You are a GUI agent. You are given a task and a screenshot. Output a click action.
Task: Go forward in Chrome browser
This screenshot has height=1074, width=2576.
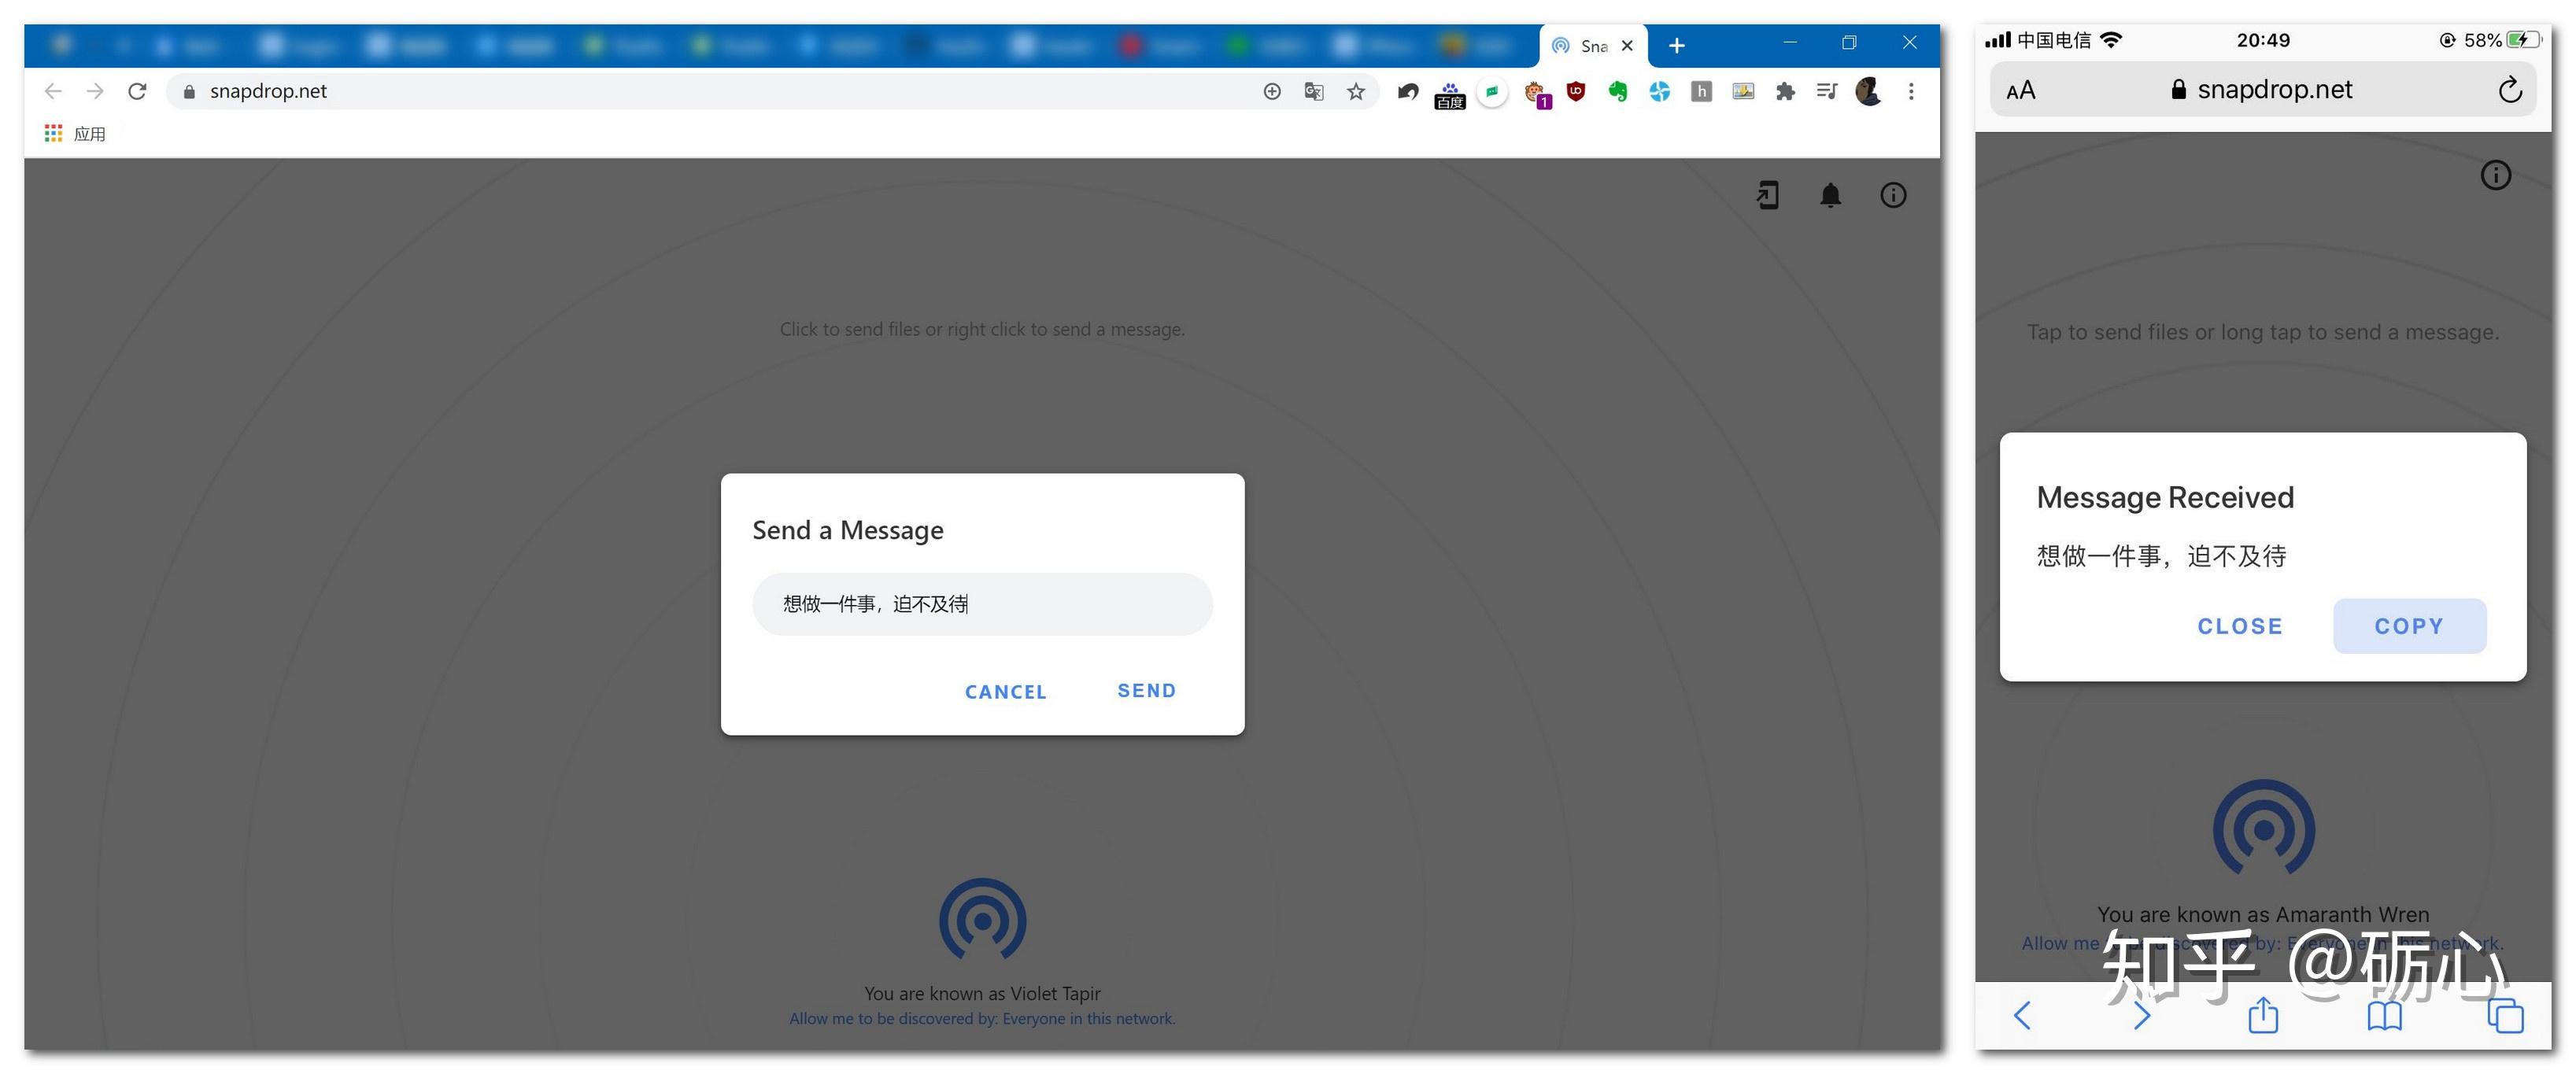(x=95, y=92)
